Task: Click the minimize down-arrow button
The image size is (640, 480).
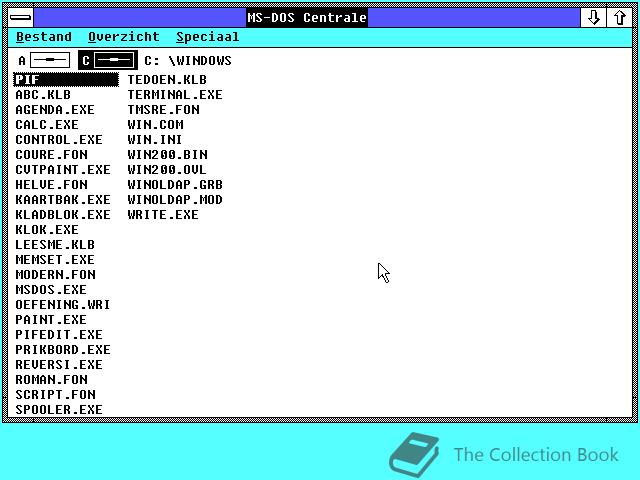Action: tap(593, 18)
